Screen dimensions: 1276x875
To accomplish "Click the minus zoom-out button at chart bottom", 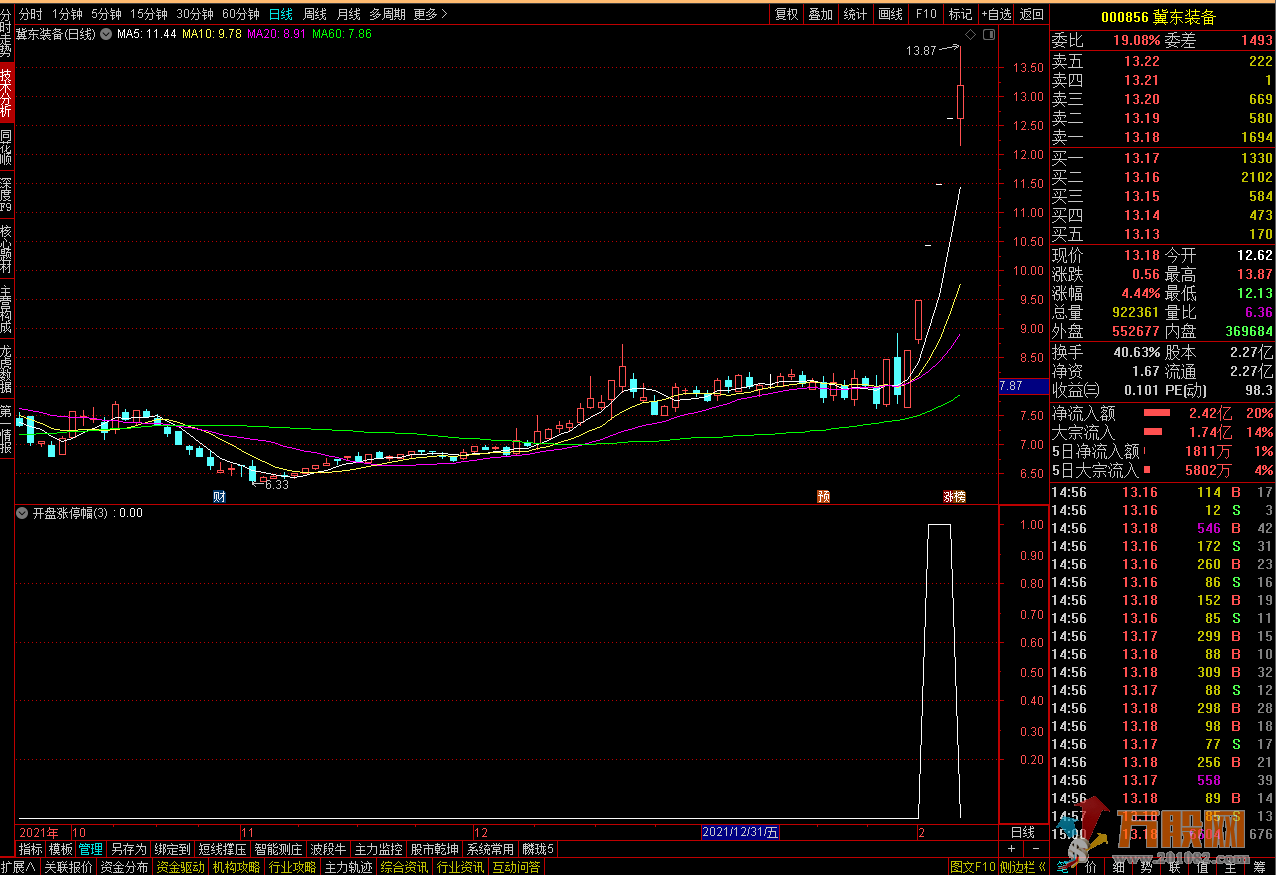I will point(1036,849).
